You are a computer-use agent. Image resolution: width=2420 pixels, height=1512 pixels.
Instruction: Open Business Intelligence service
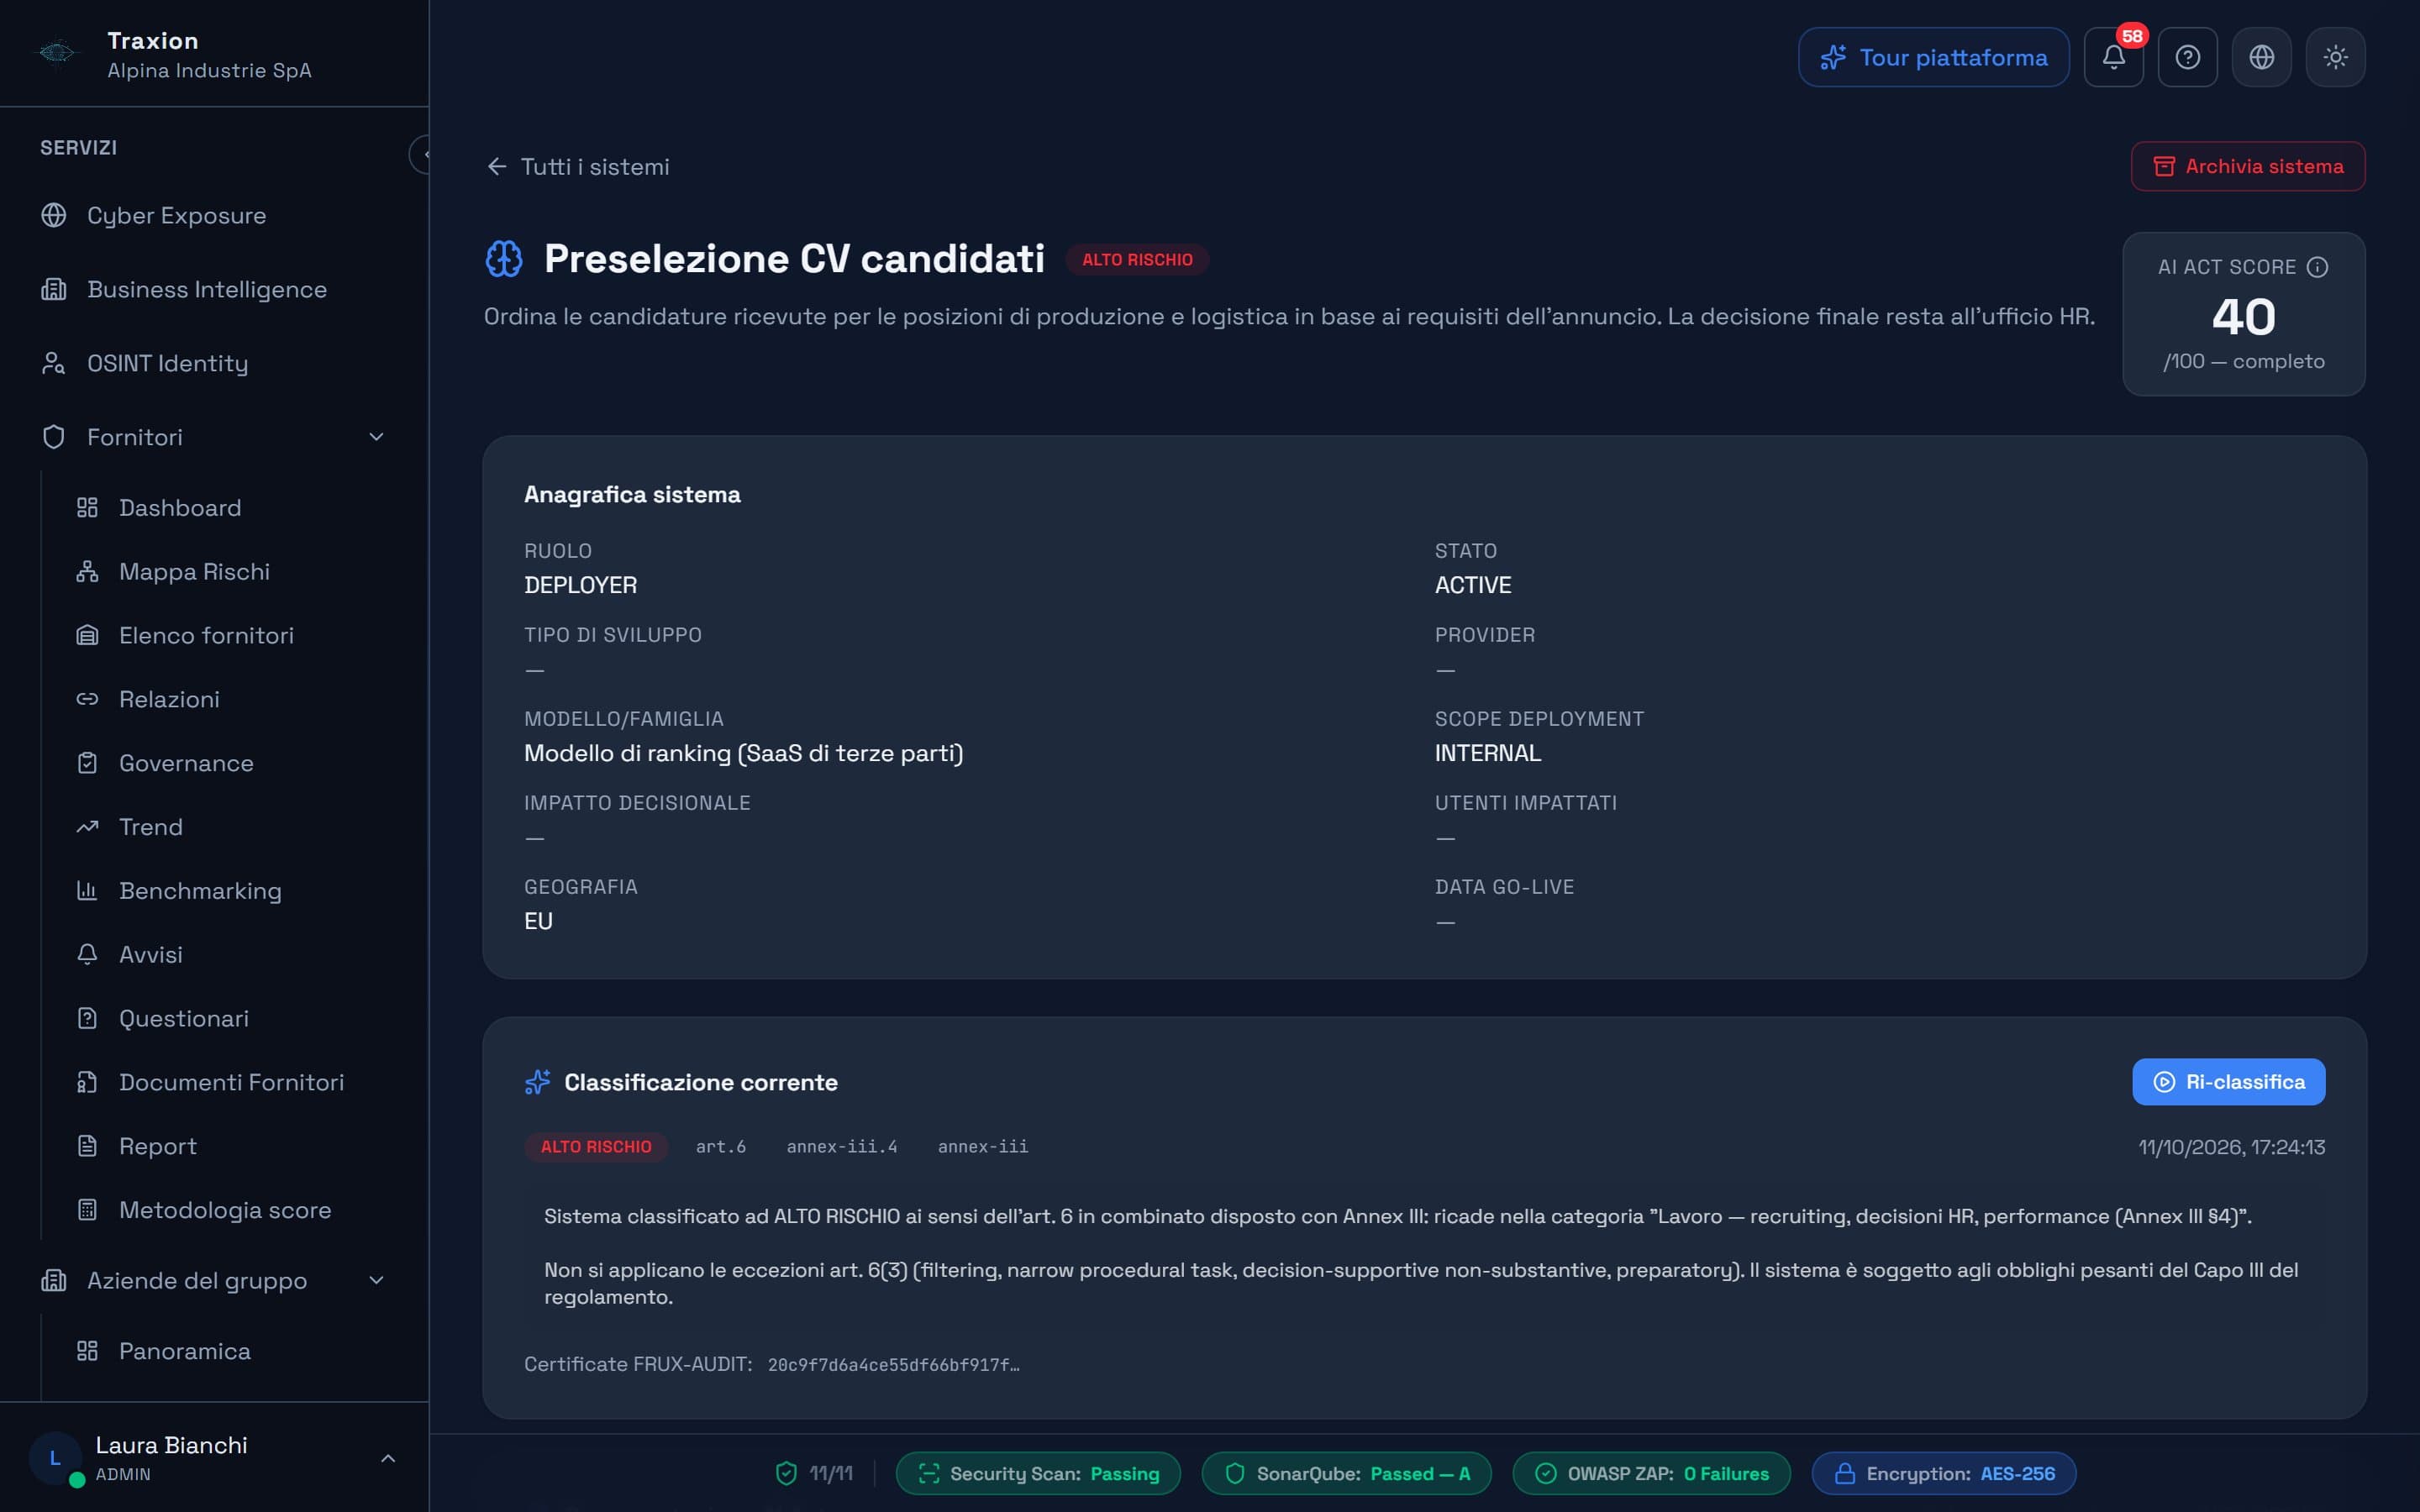tap(214, 289)
